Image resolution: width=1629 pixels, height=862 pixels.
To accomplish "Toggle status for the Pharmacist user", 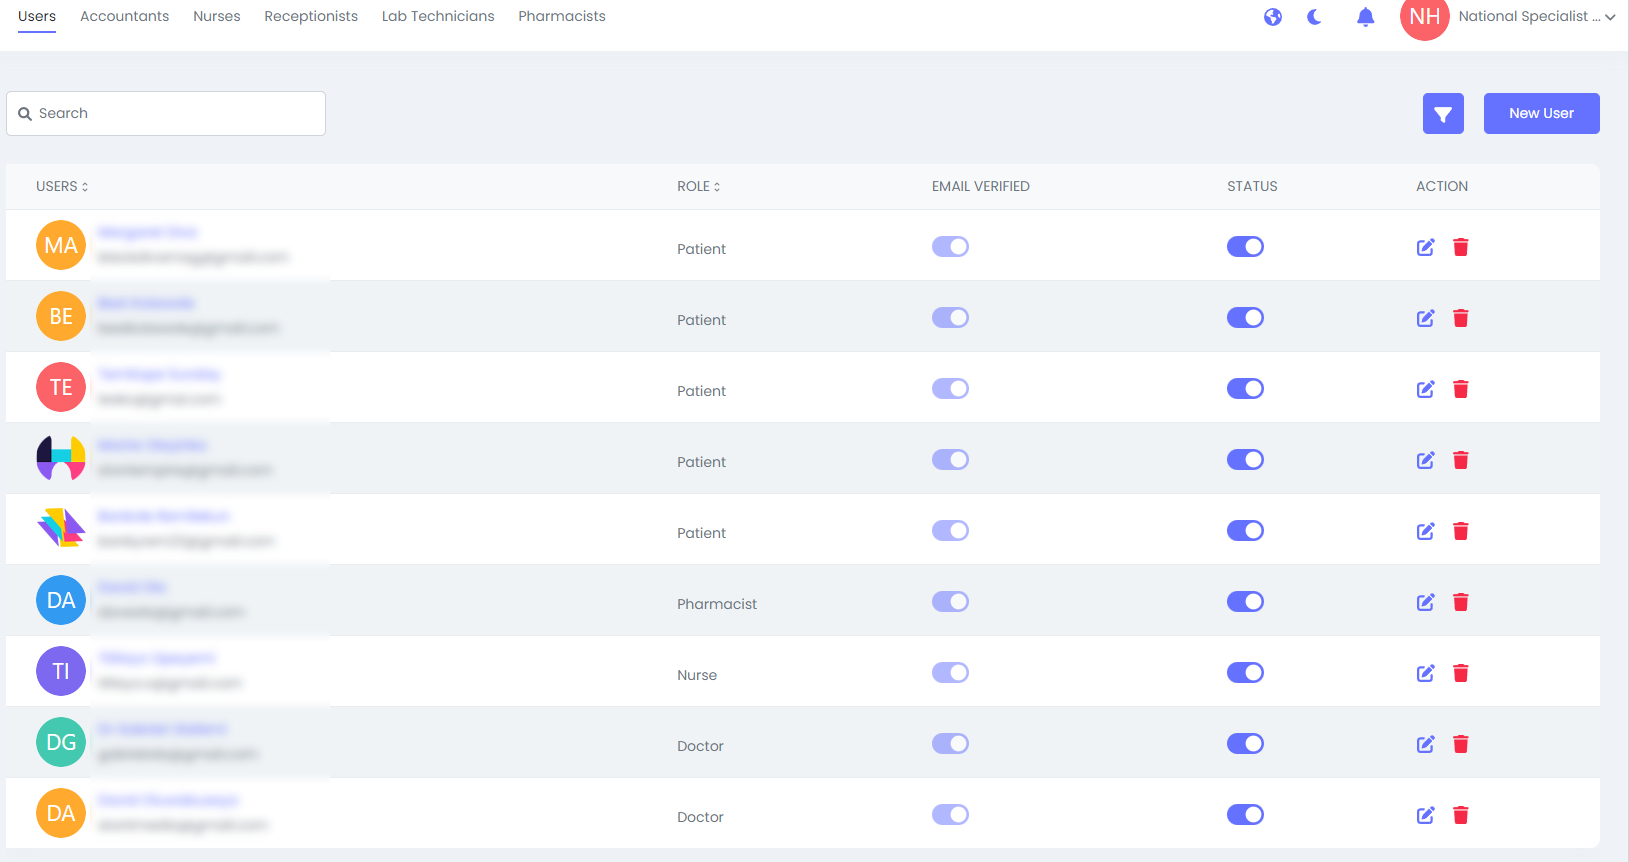I will pyautogui.click(x=1245, y=602).
